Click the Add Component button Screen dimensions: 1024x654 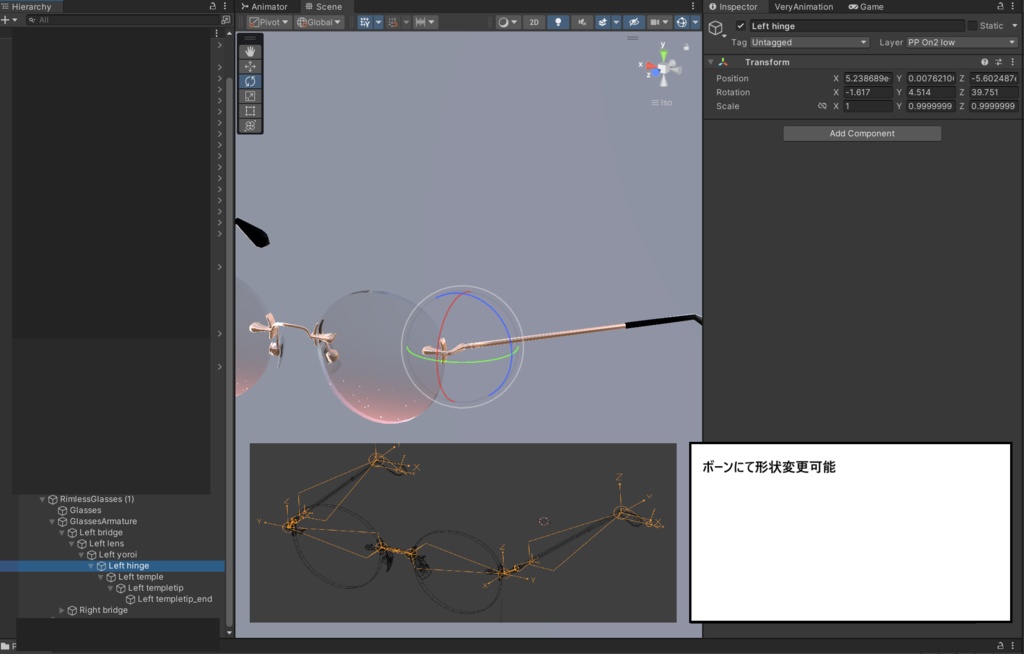point(862,133)
